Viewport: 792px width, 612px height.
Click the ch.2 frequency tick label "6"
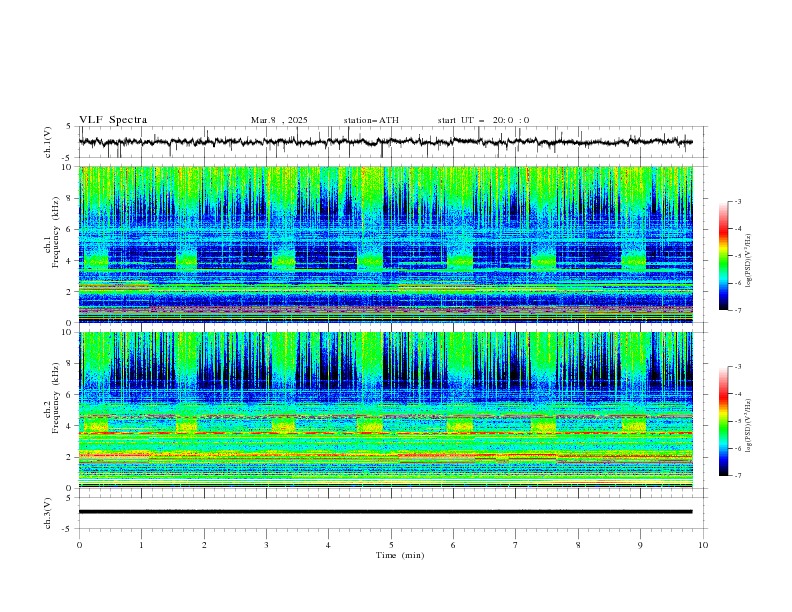[x=70, y=395]
